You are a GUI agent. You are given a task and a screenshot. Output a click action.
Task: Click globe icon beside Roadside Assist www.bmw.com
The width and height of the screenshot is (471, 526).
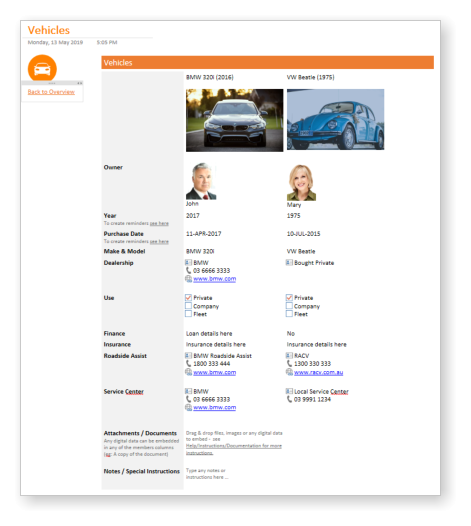189,372
